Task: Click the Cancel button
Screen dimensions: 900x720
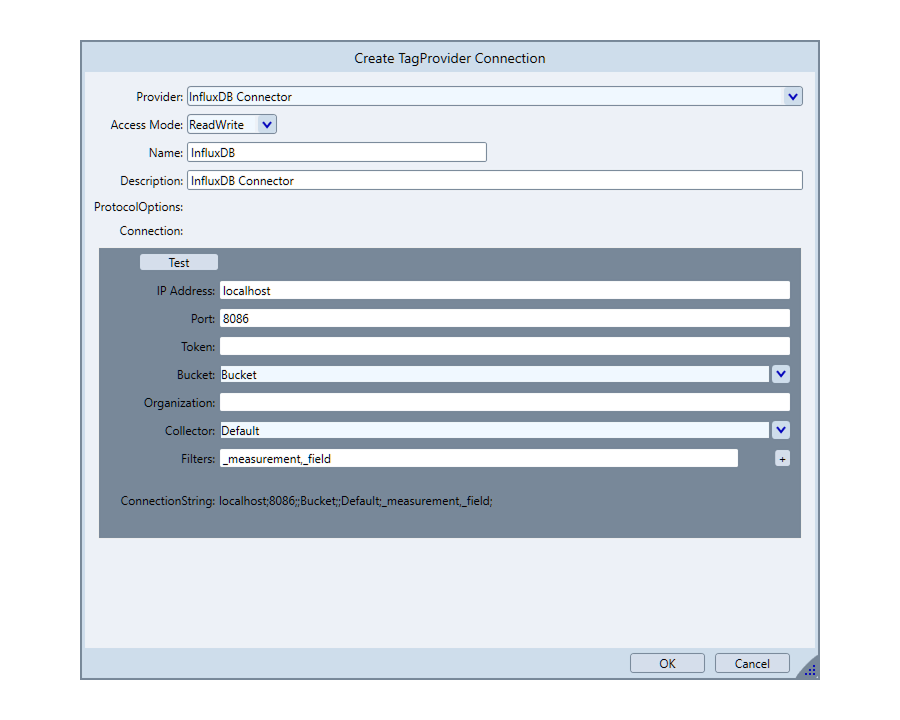Action: pos(752,663)
